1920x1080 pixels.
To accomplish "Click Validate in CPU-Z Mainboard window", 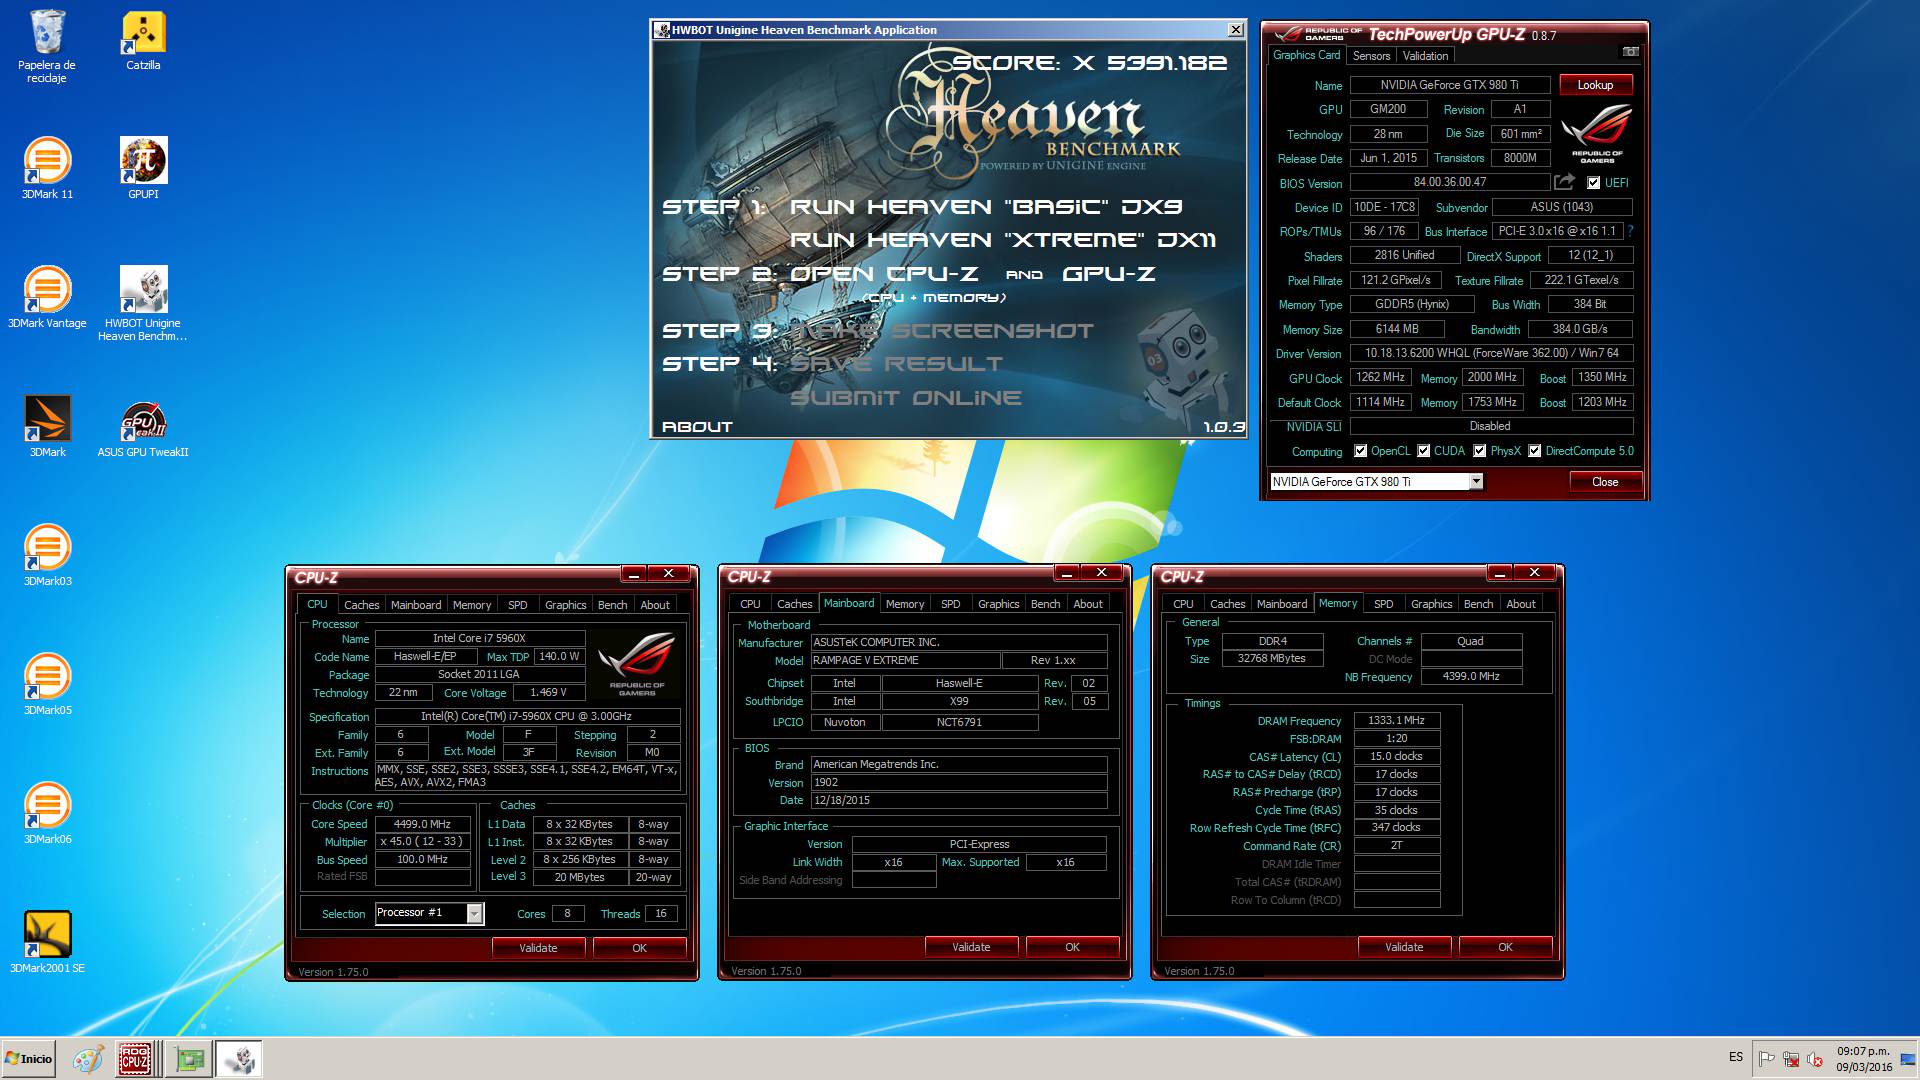I will (971, 947).
